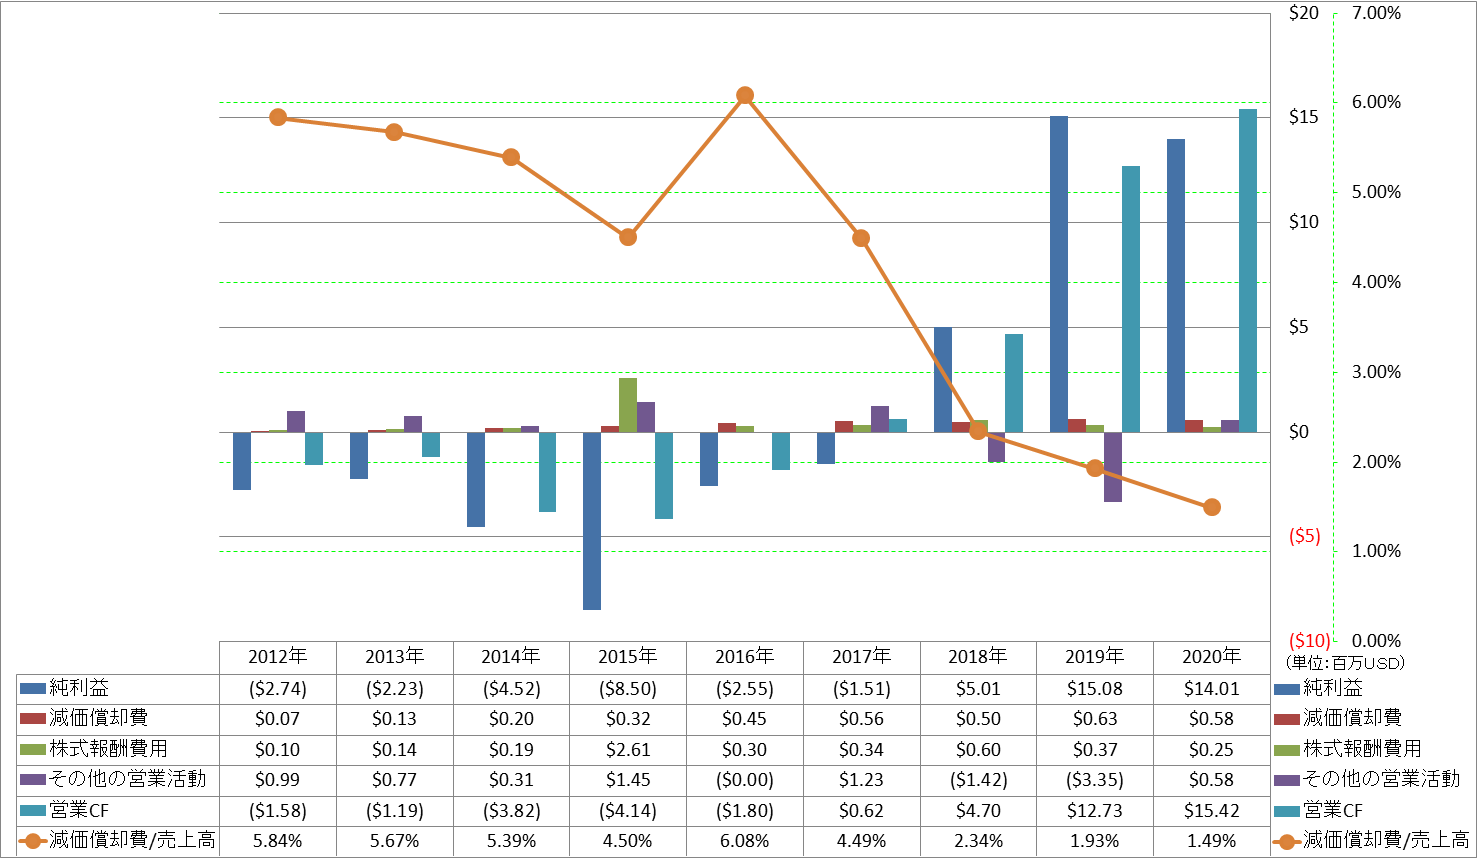This screenshot has height=858, width=1477.
Task: Click the 2012 orange line marker
Action: [x=278, y=117]
